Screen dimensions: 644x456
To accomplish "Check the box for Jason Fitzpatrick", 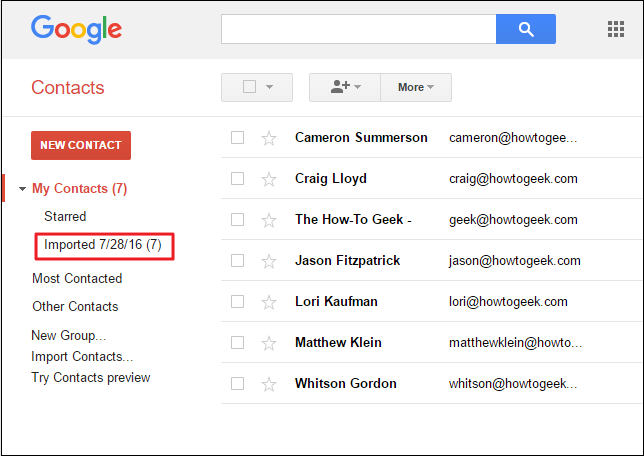I will tap(237, 260).
